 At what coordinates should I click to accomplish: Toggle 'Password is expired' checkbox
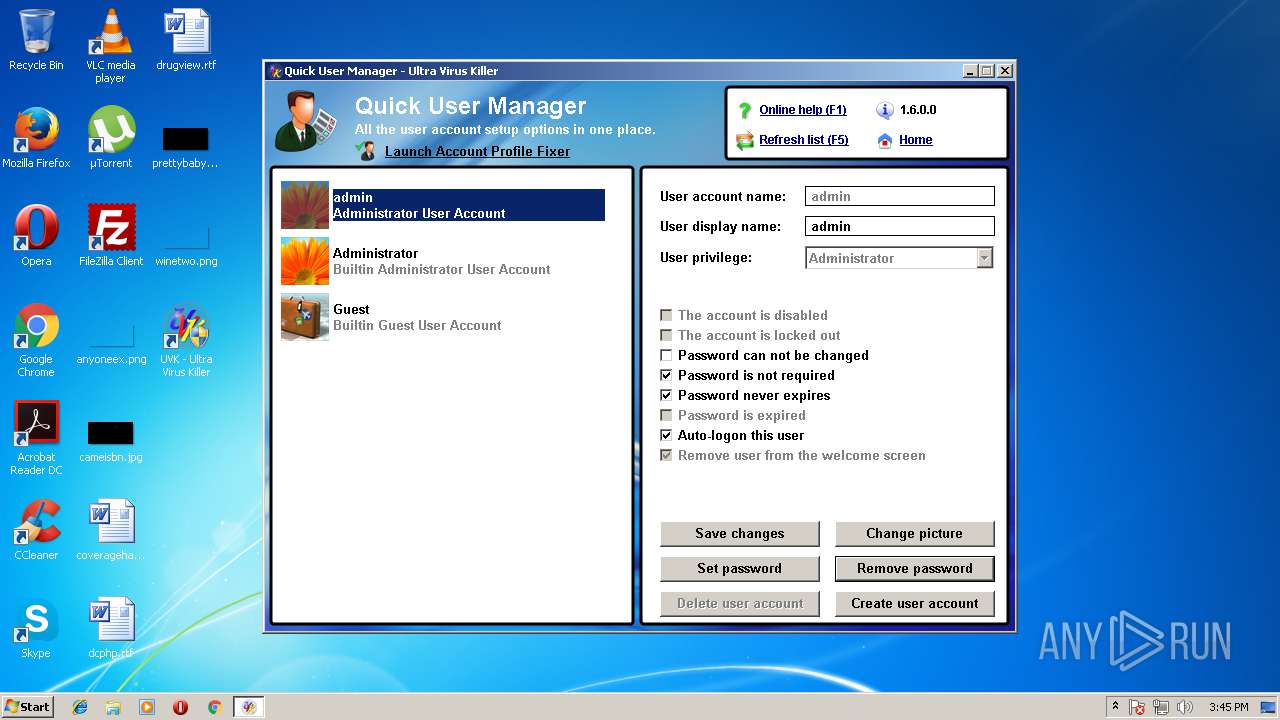point(666,415)
